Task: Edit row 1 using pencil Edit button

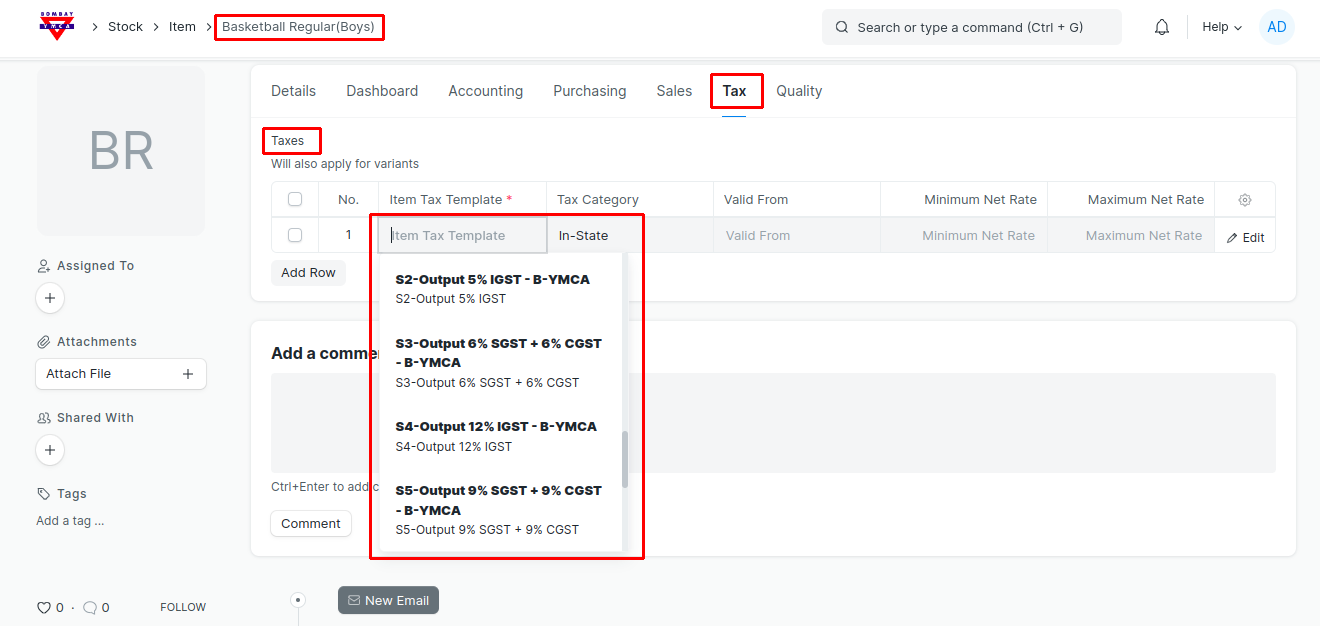Action: click(x=1245, y=237)
